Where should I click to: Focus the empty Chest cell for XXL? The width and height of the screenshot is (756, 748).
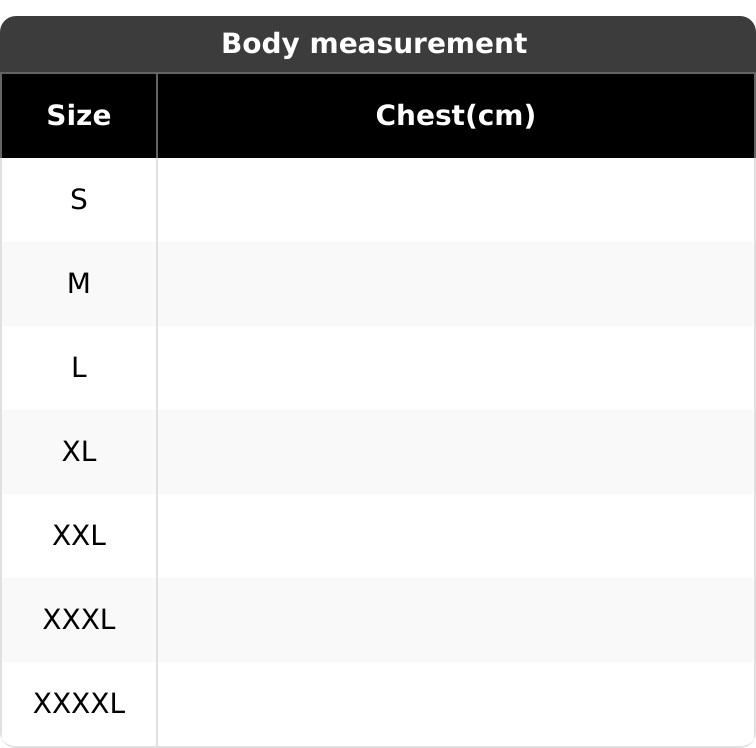click(x=455, y=536)
